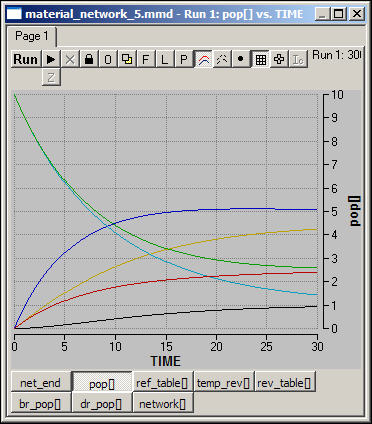Minimize the graph window
This screenshot has width=372, height=424.
pos(323,14)
